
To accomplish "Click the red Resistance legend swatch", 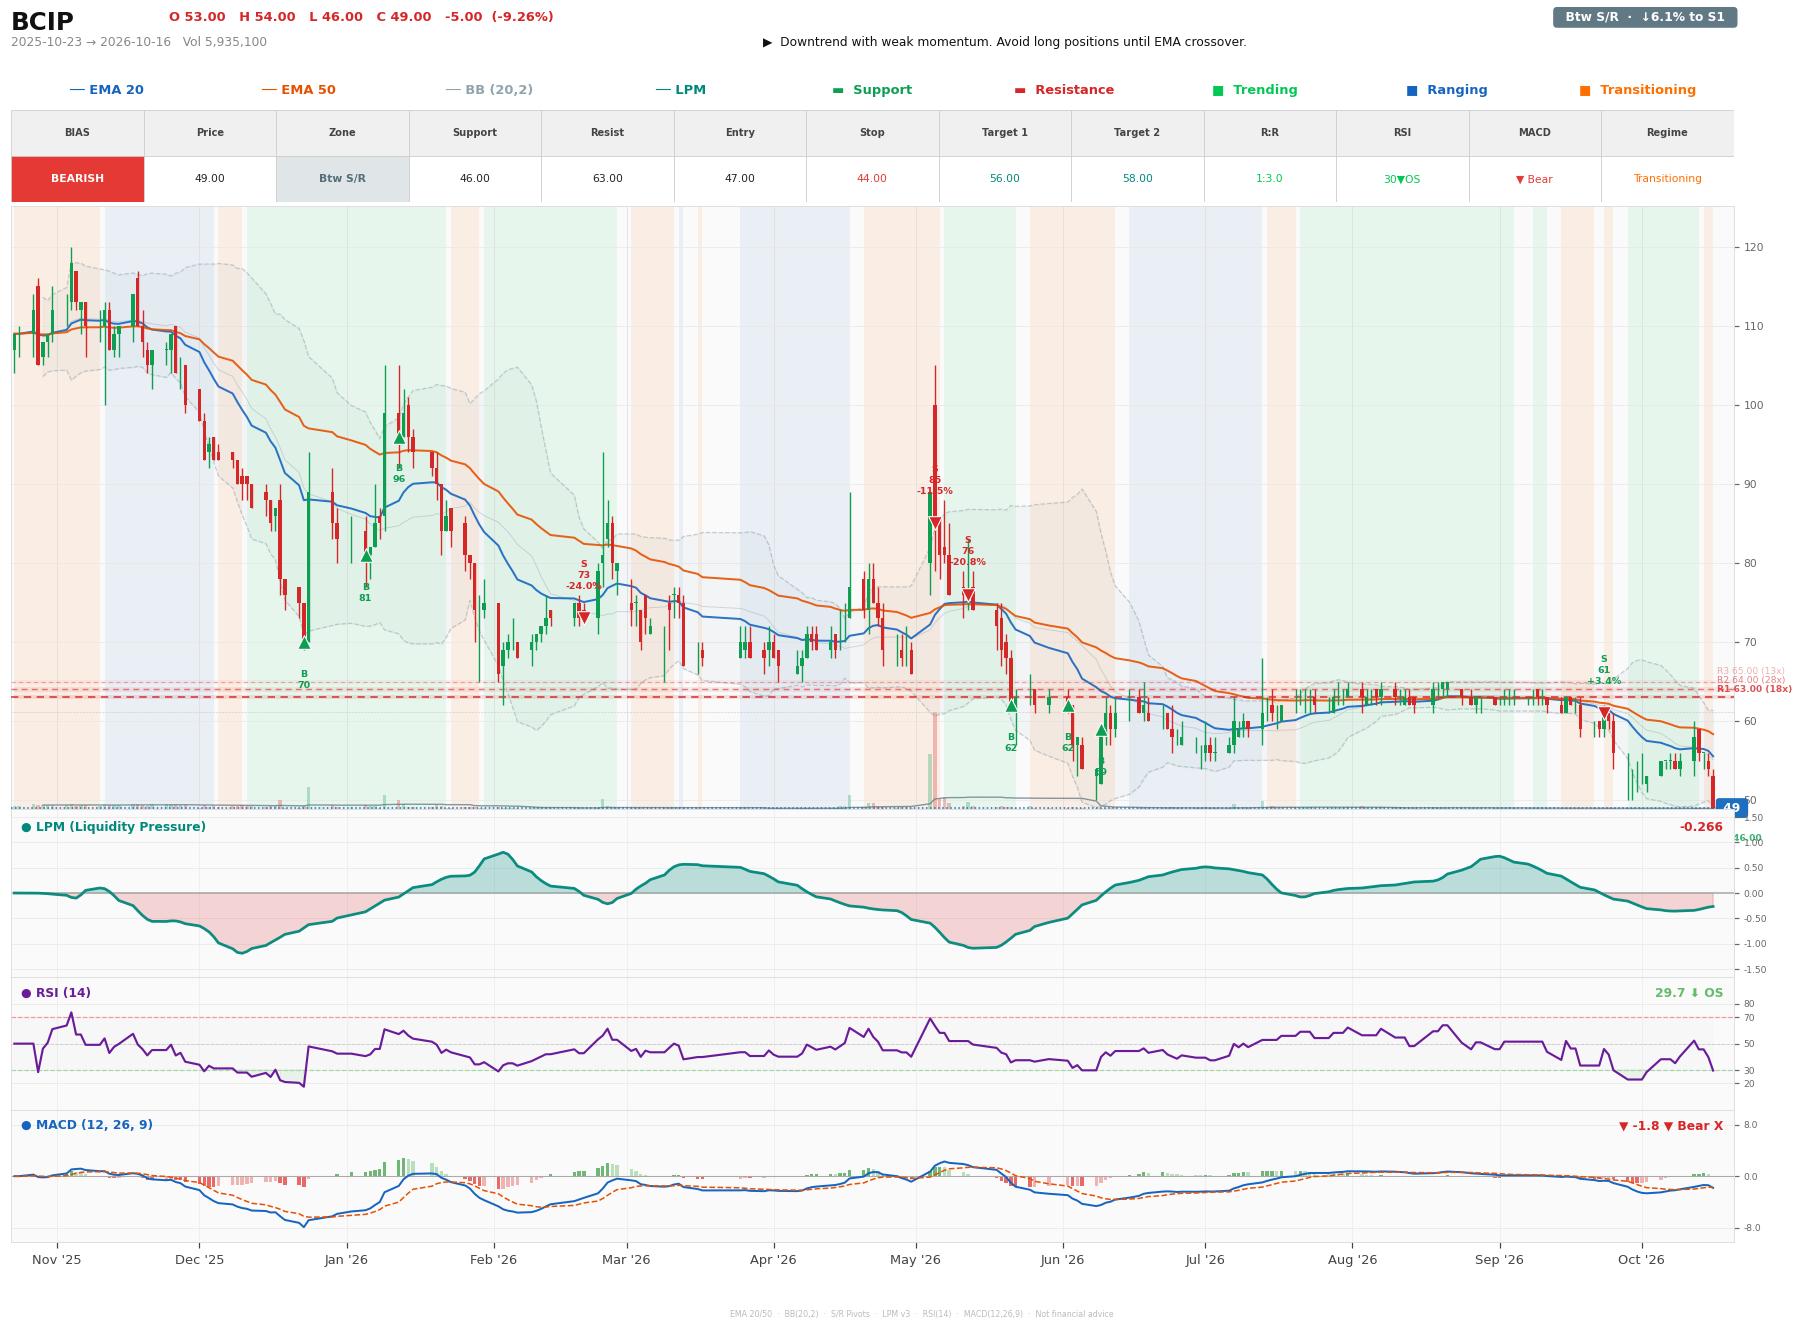I will click(1020, 90).
